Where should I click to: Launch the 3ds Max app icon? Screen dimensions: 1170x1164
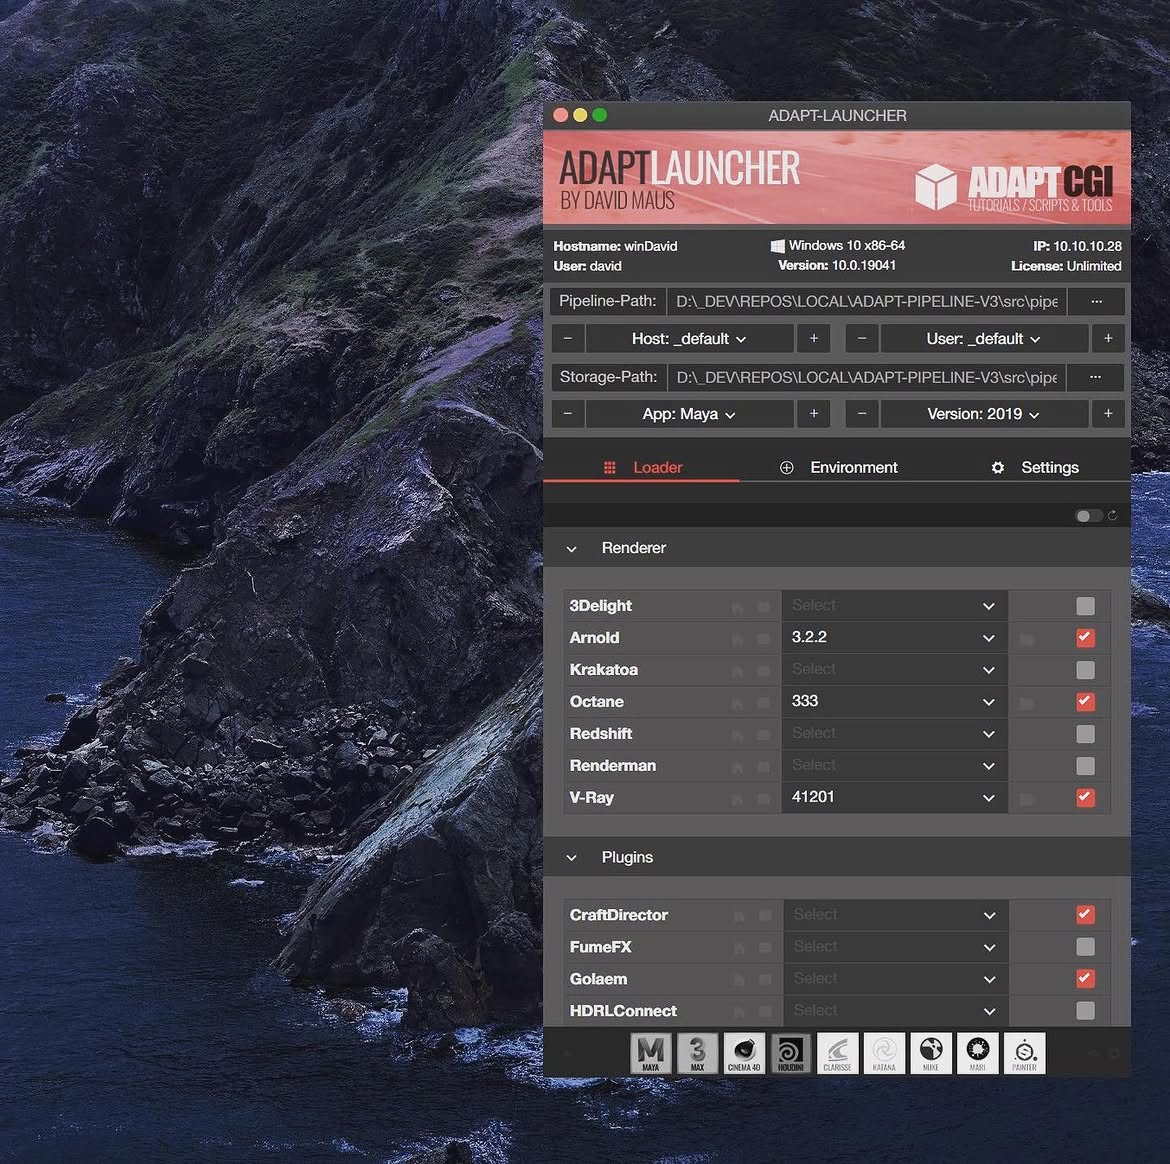pyautogui.click(x=697, y=1053)
